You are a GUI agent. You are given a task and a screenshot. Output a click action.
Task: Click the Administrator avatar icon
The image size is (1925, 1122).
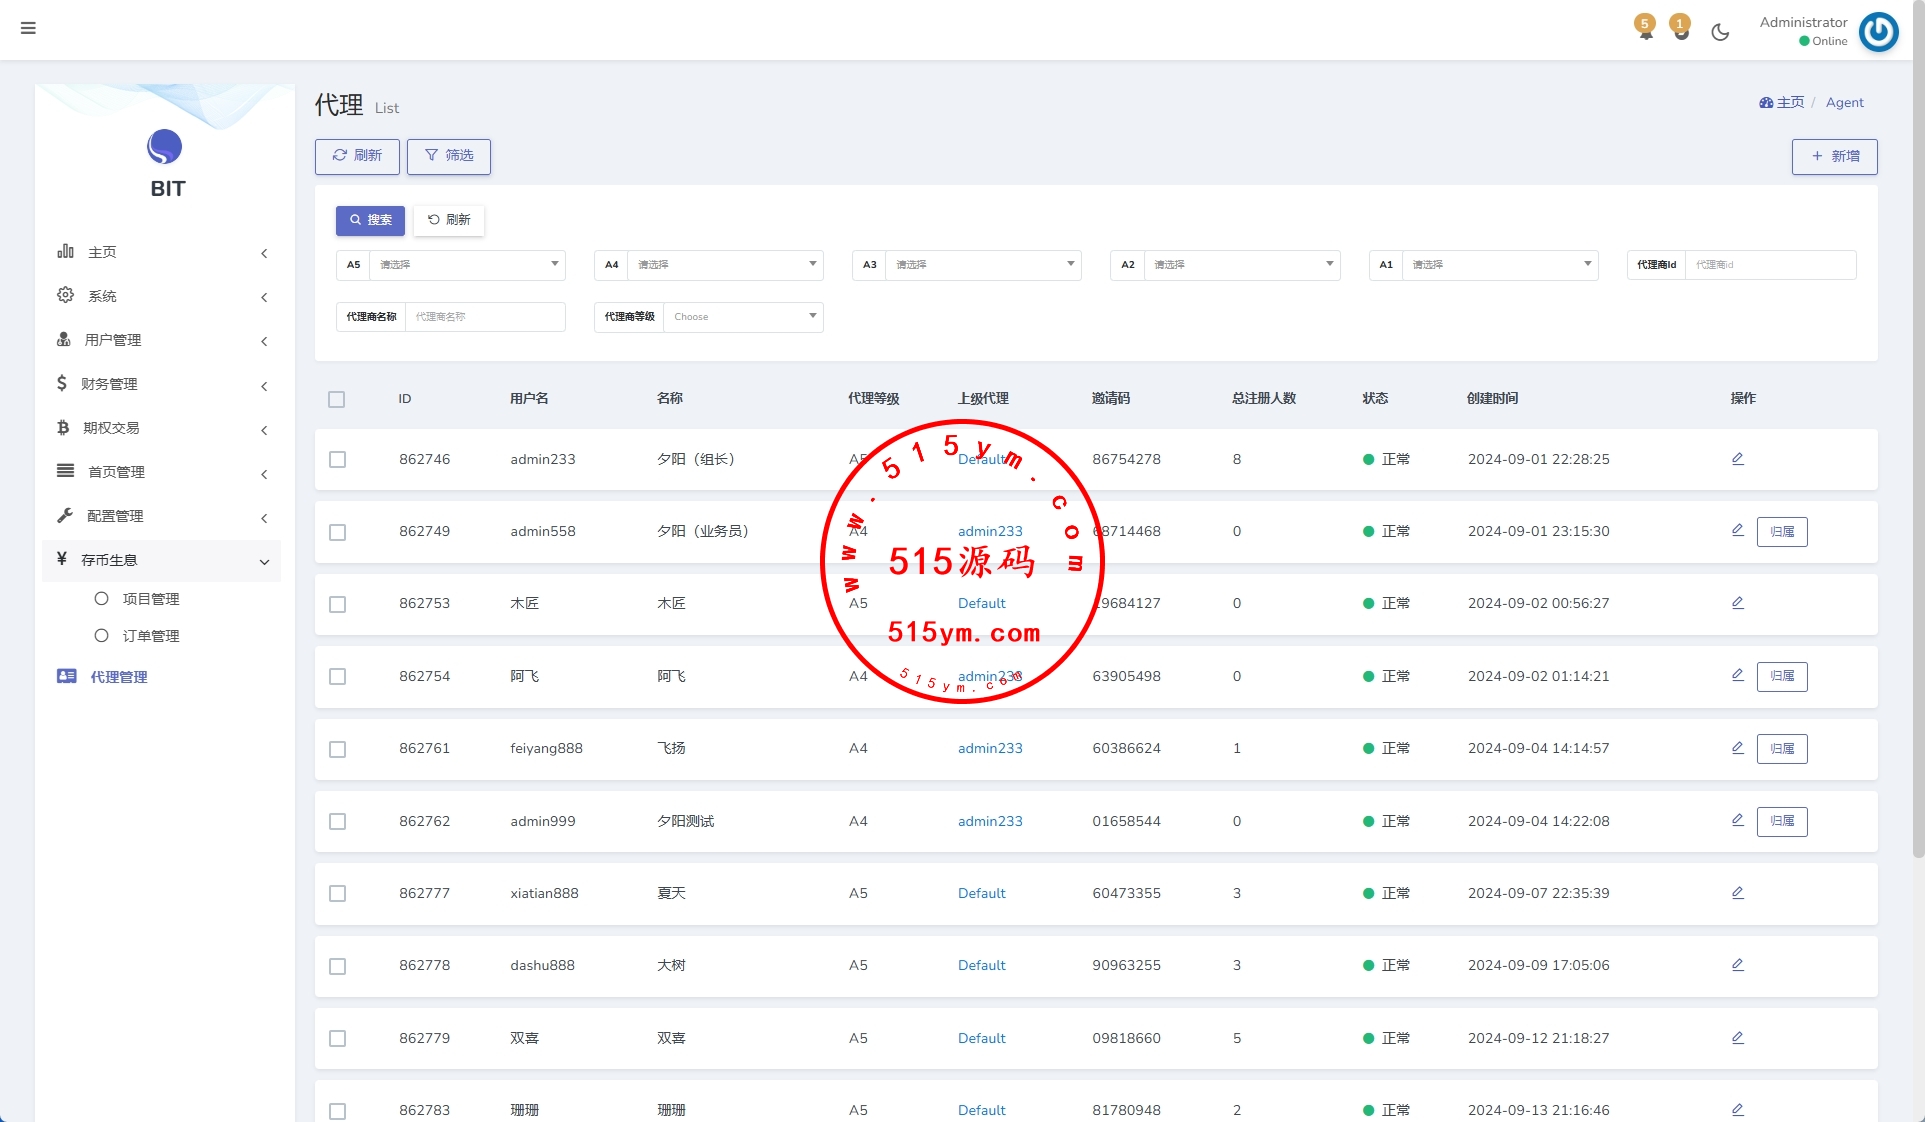1878,32
